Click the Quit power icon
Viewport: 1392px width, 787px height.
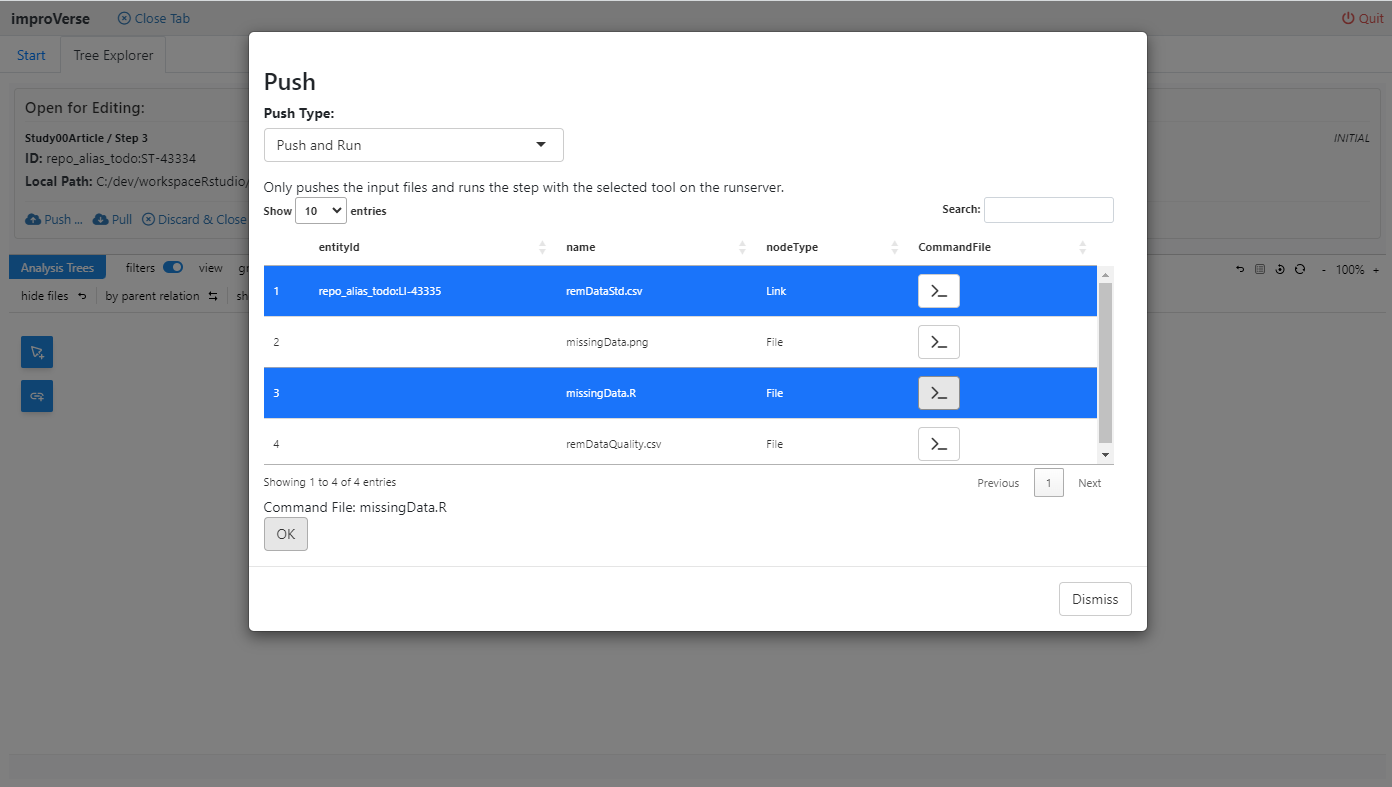point(1348,19)
